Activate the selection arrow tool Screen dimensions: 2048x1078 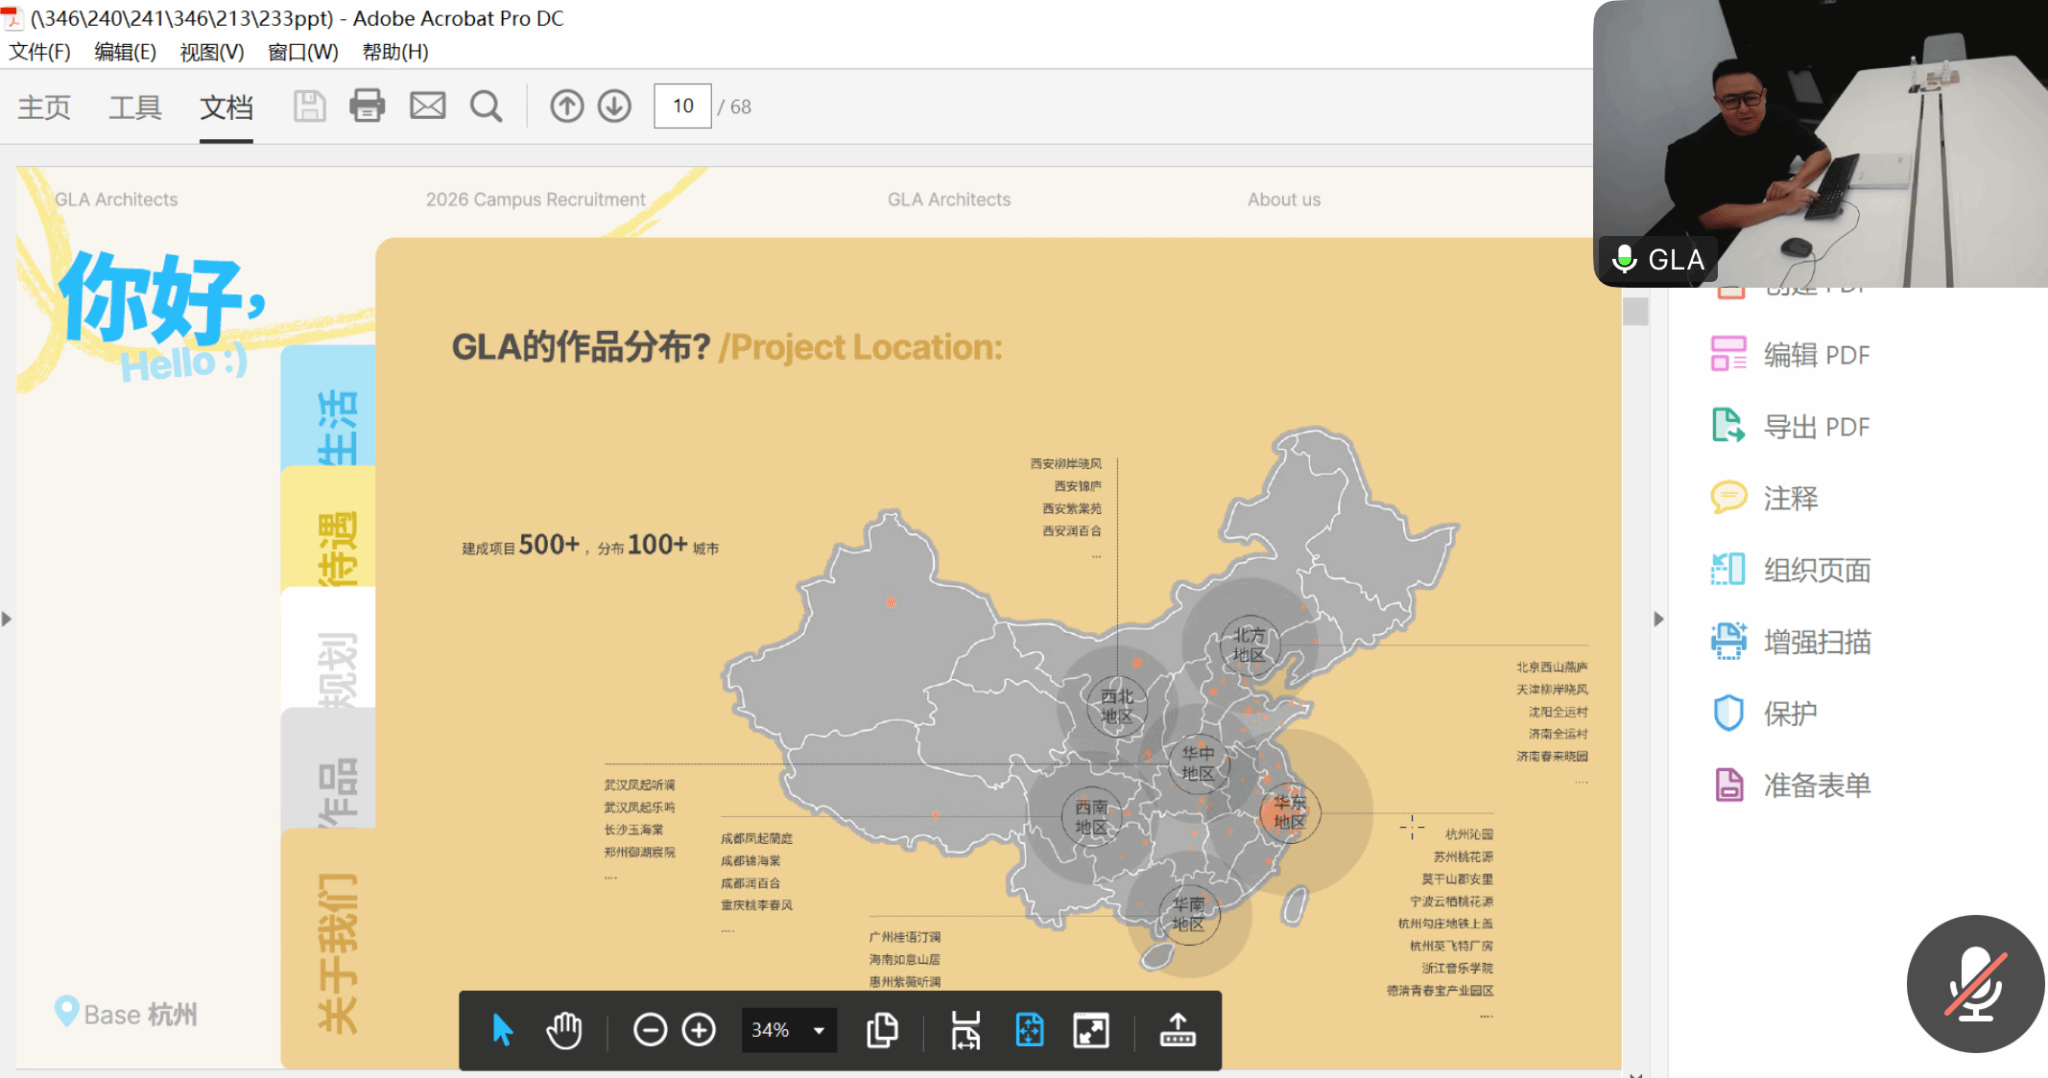click(x=503, y=1030)
